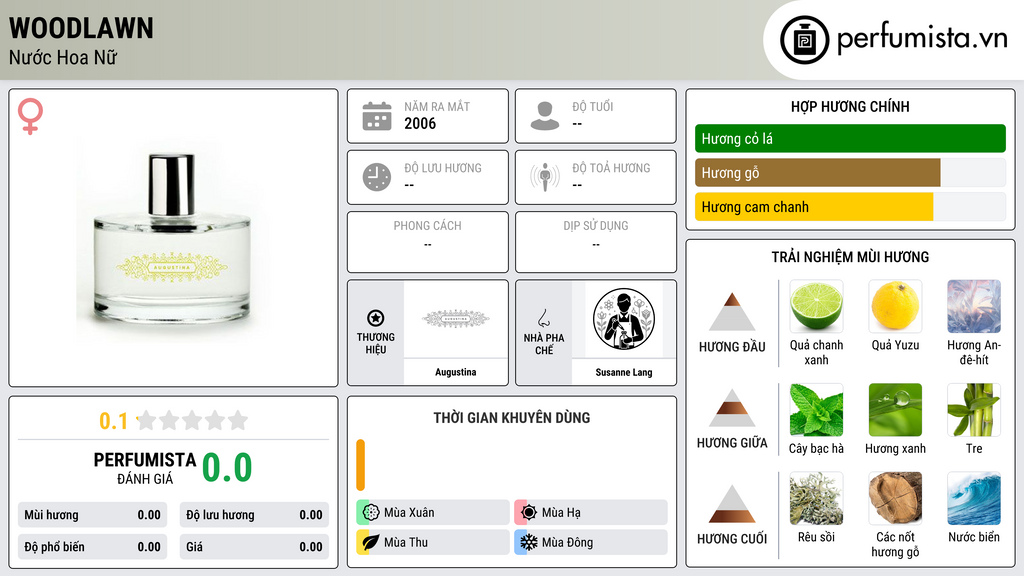Select the Hương xanh note image

(x=895, y=409)
